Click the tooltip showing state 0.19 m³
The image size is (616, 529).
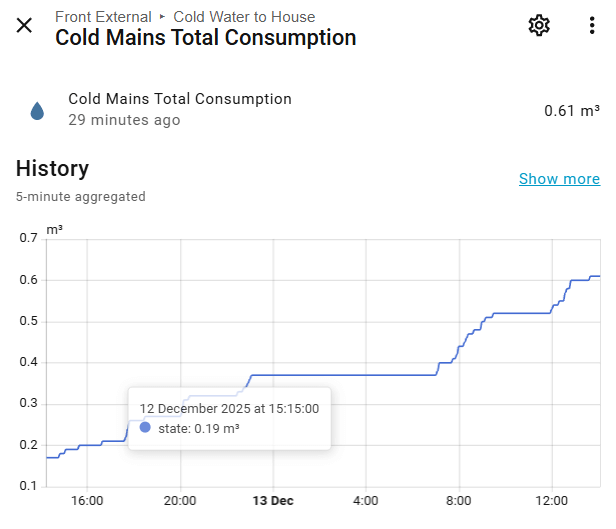pos(229,418)
